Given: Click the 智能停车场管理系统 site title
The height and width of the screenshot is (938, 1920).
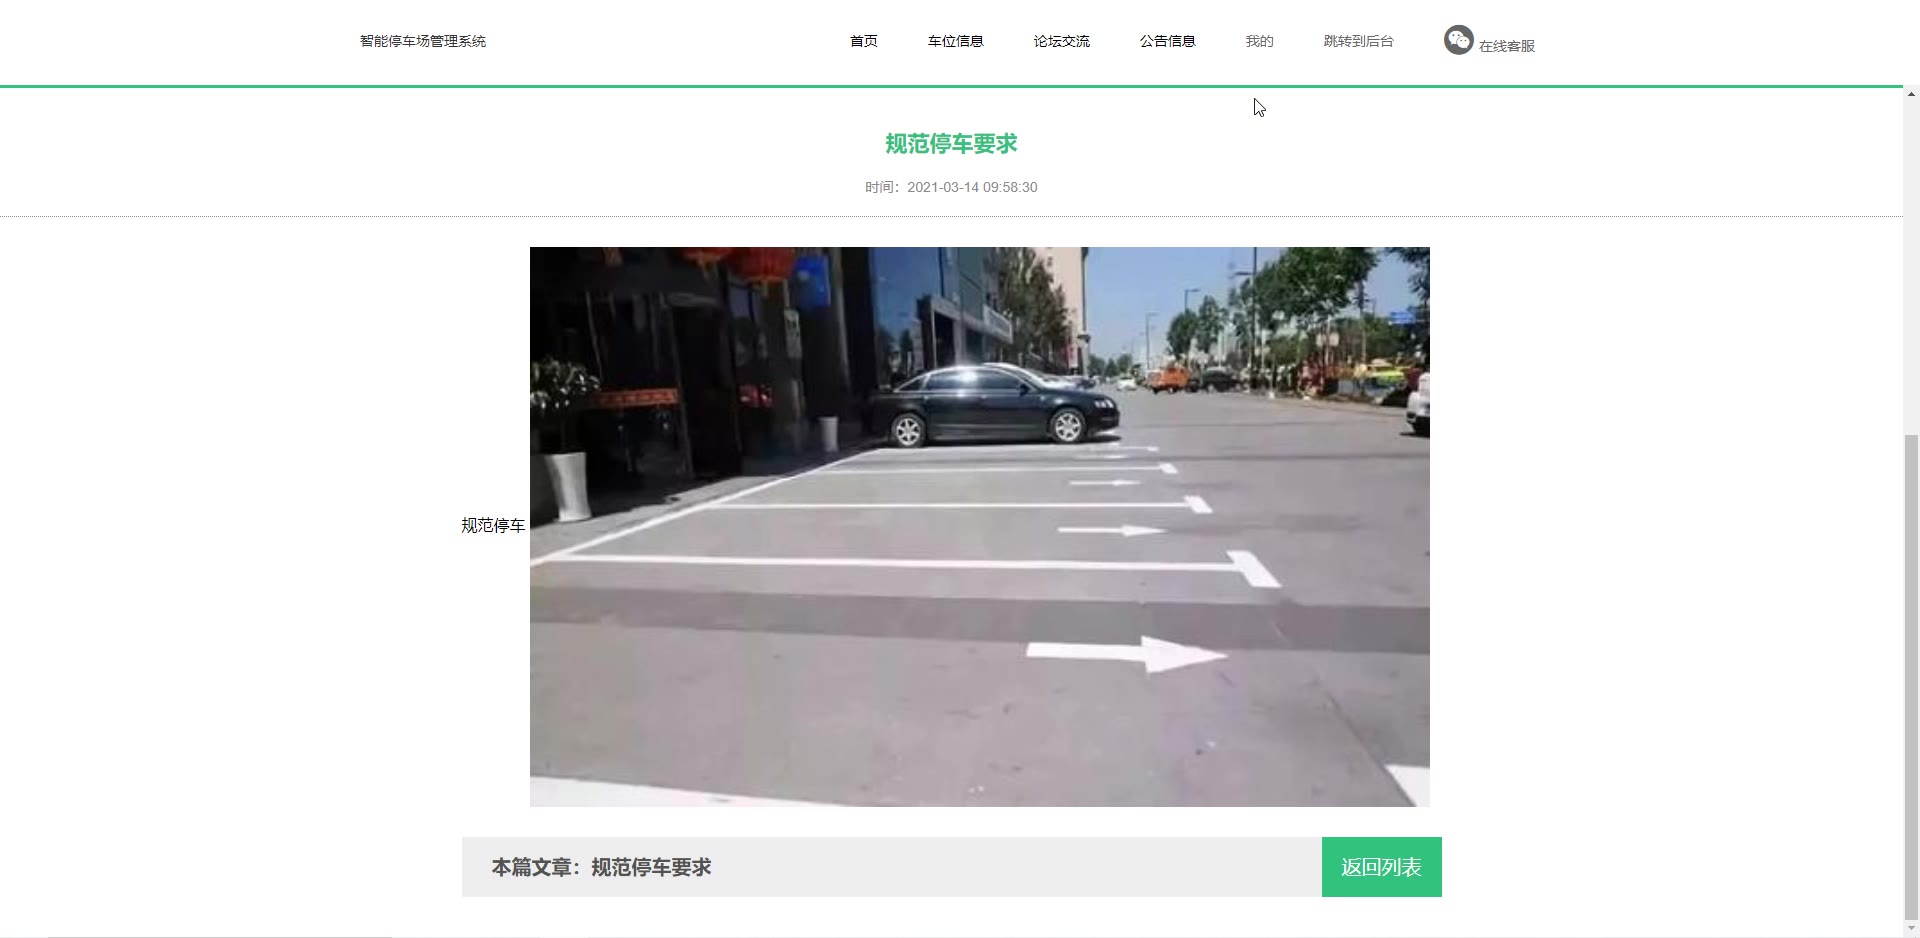Looking at the screenshot, I should click(x=423, y=41).
